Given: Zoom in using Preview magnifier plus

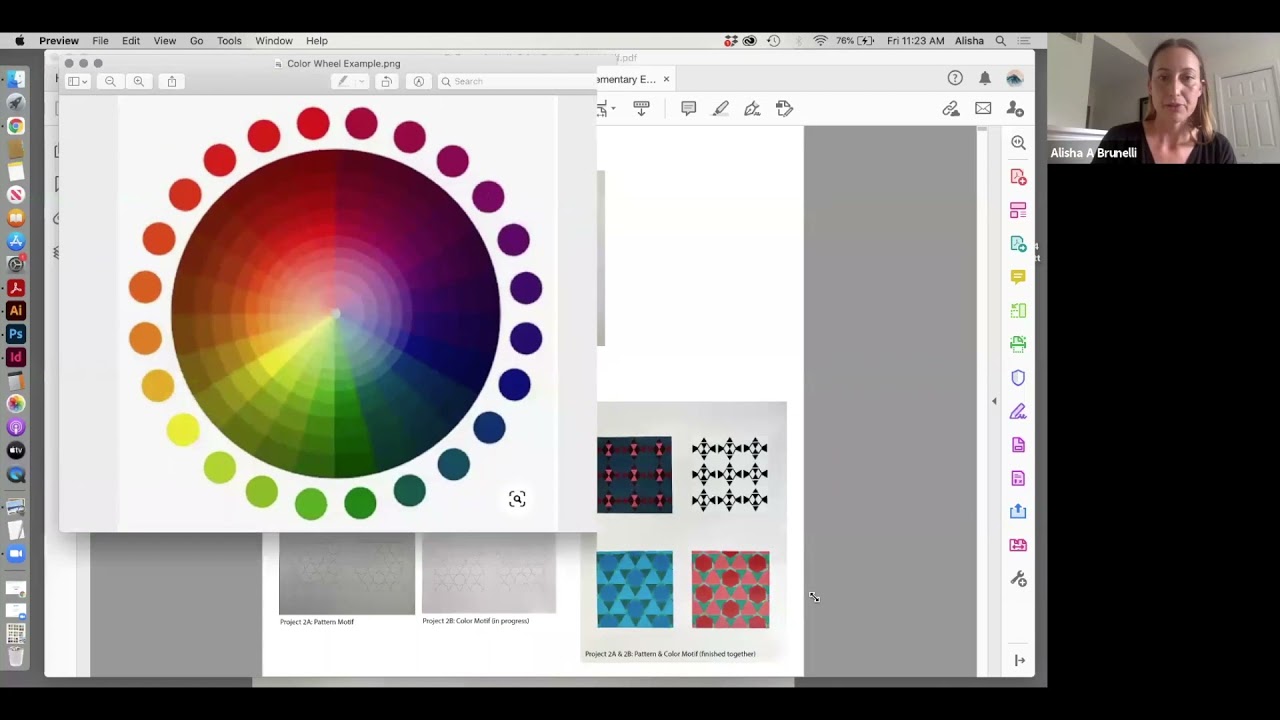Looking at the screenshot, I should [139, 81].
